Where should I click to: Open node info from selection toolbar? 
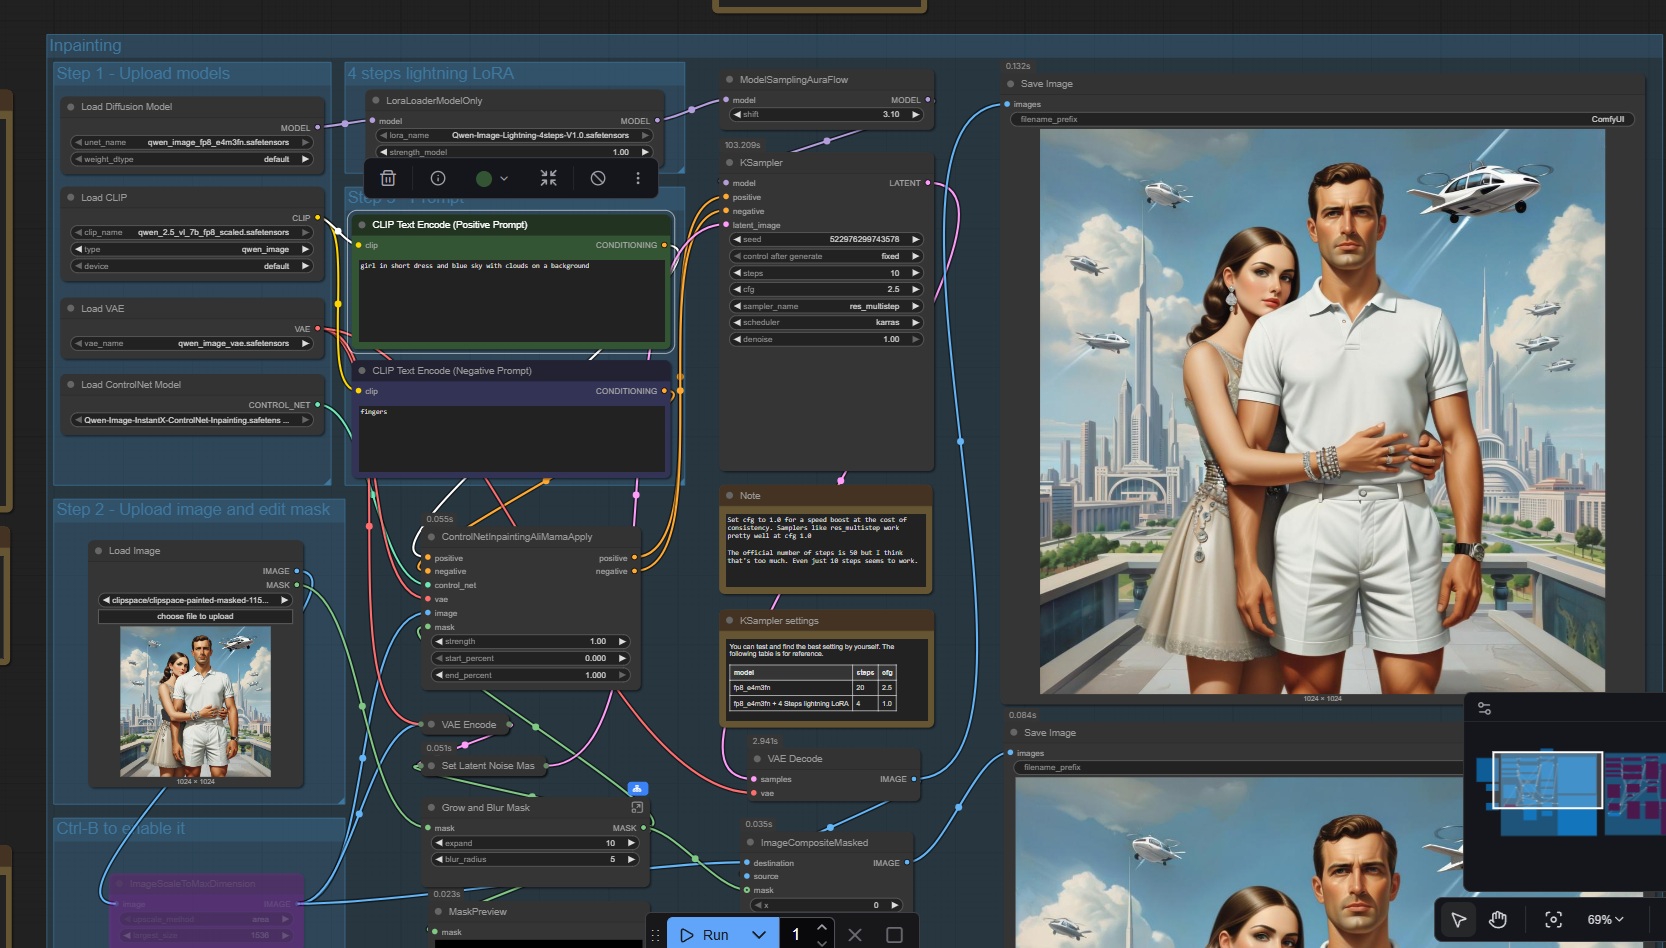click(438, 178)
